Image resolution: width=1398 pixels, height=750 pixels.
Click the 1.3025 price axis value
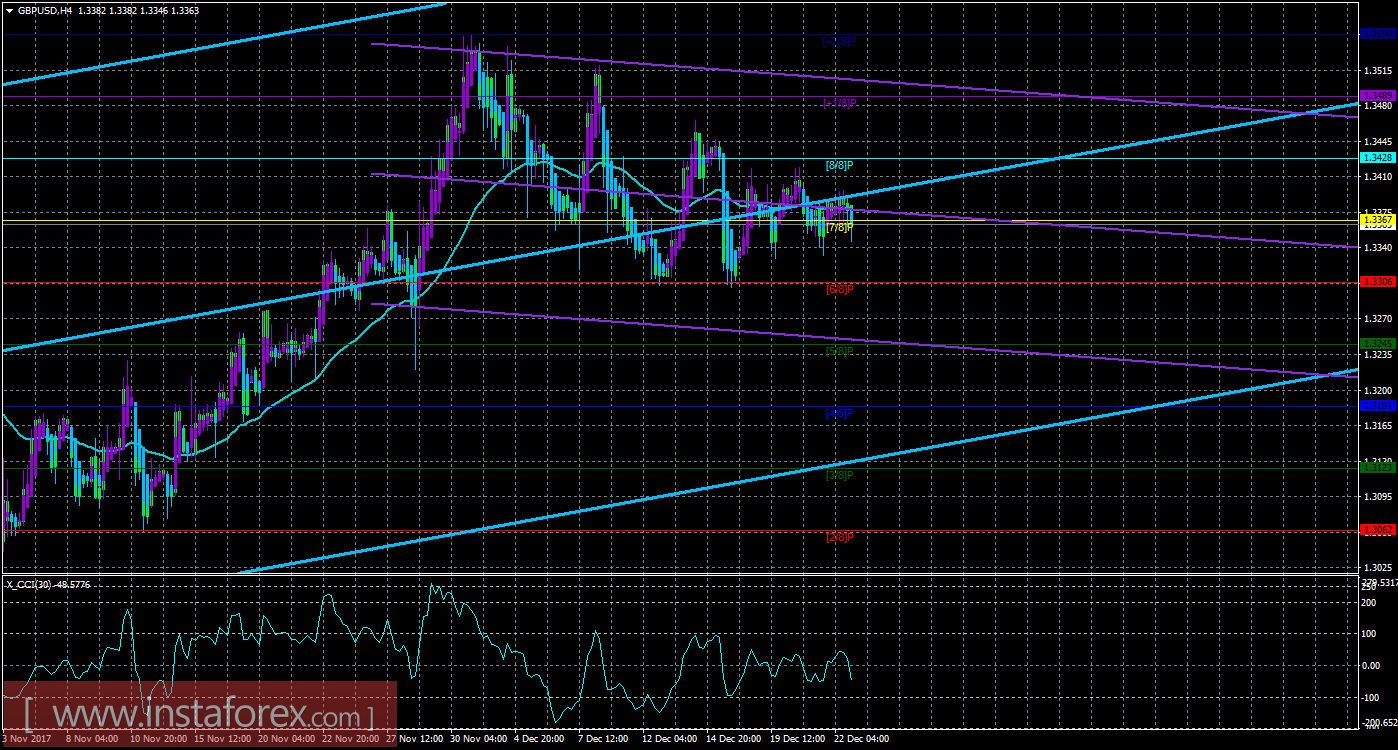tap(1378, 568)
